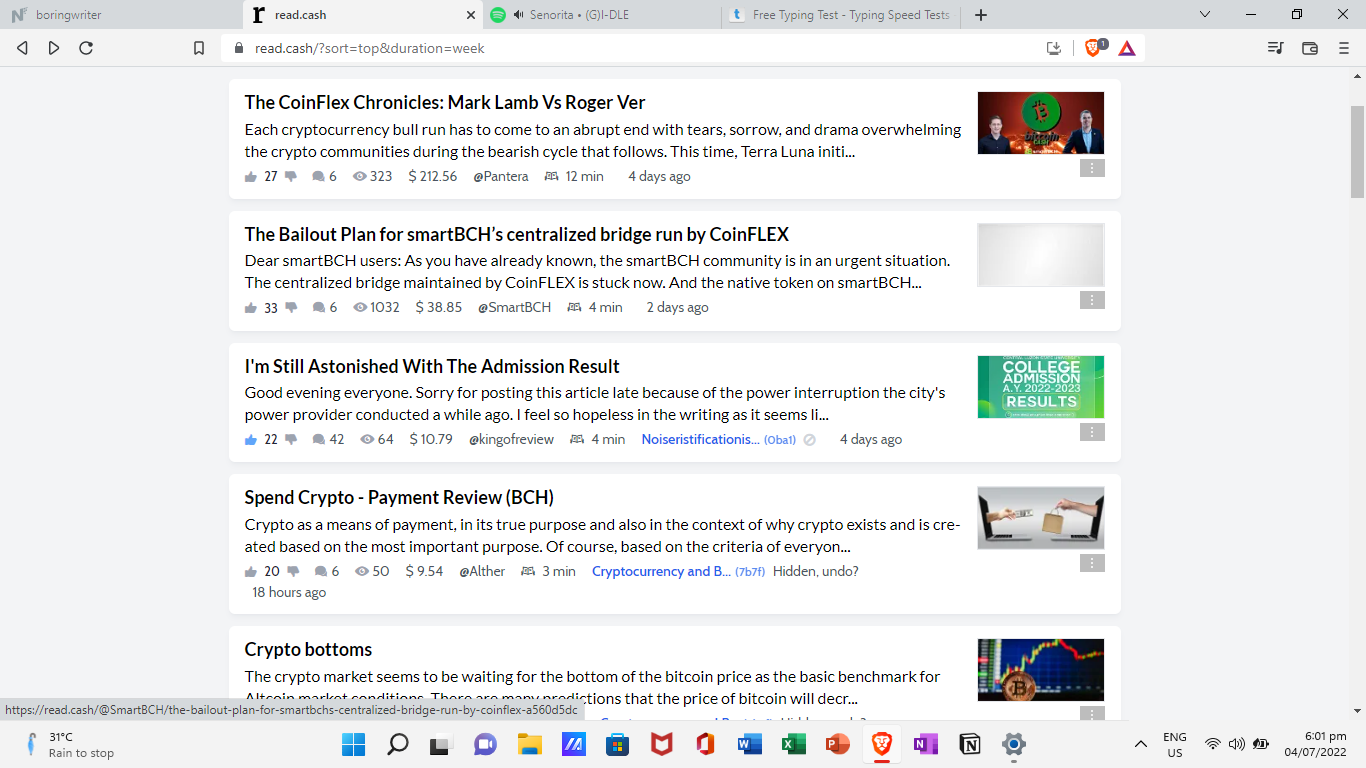Visit the @Pantera author profile
The image size is (1366, 768).
501,177
